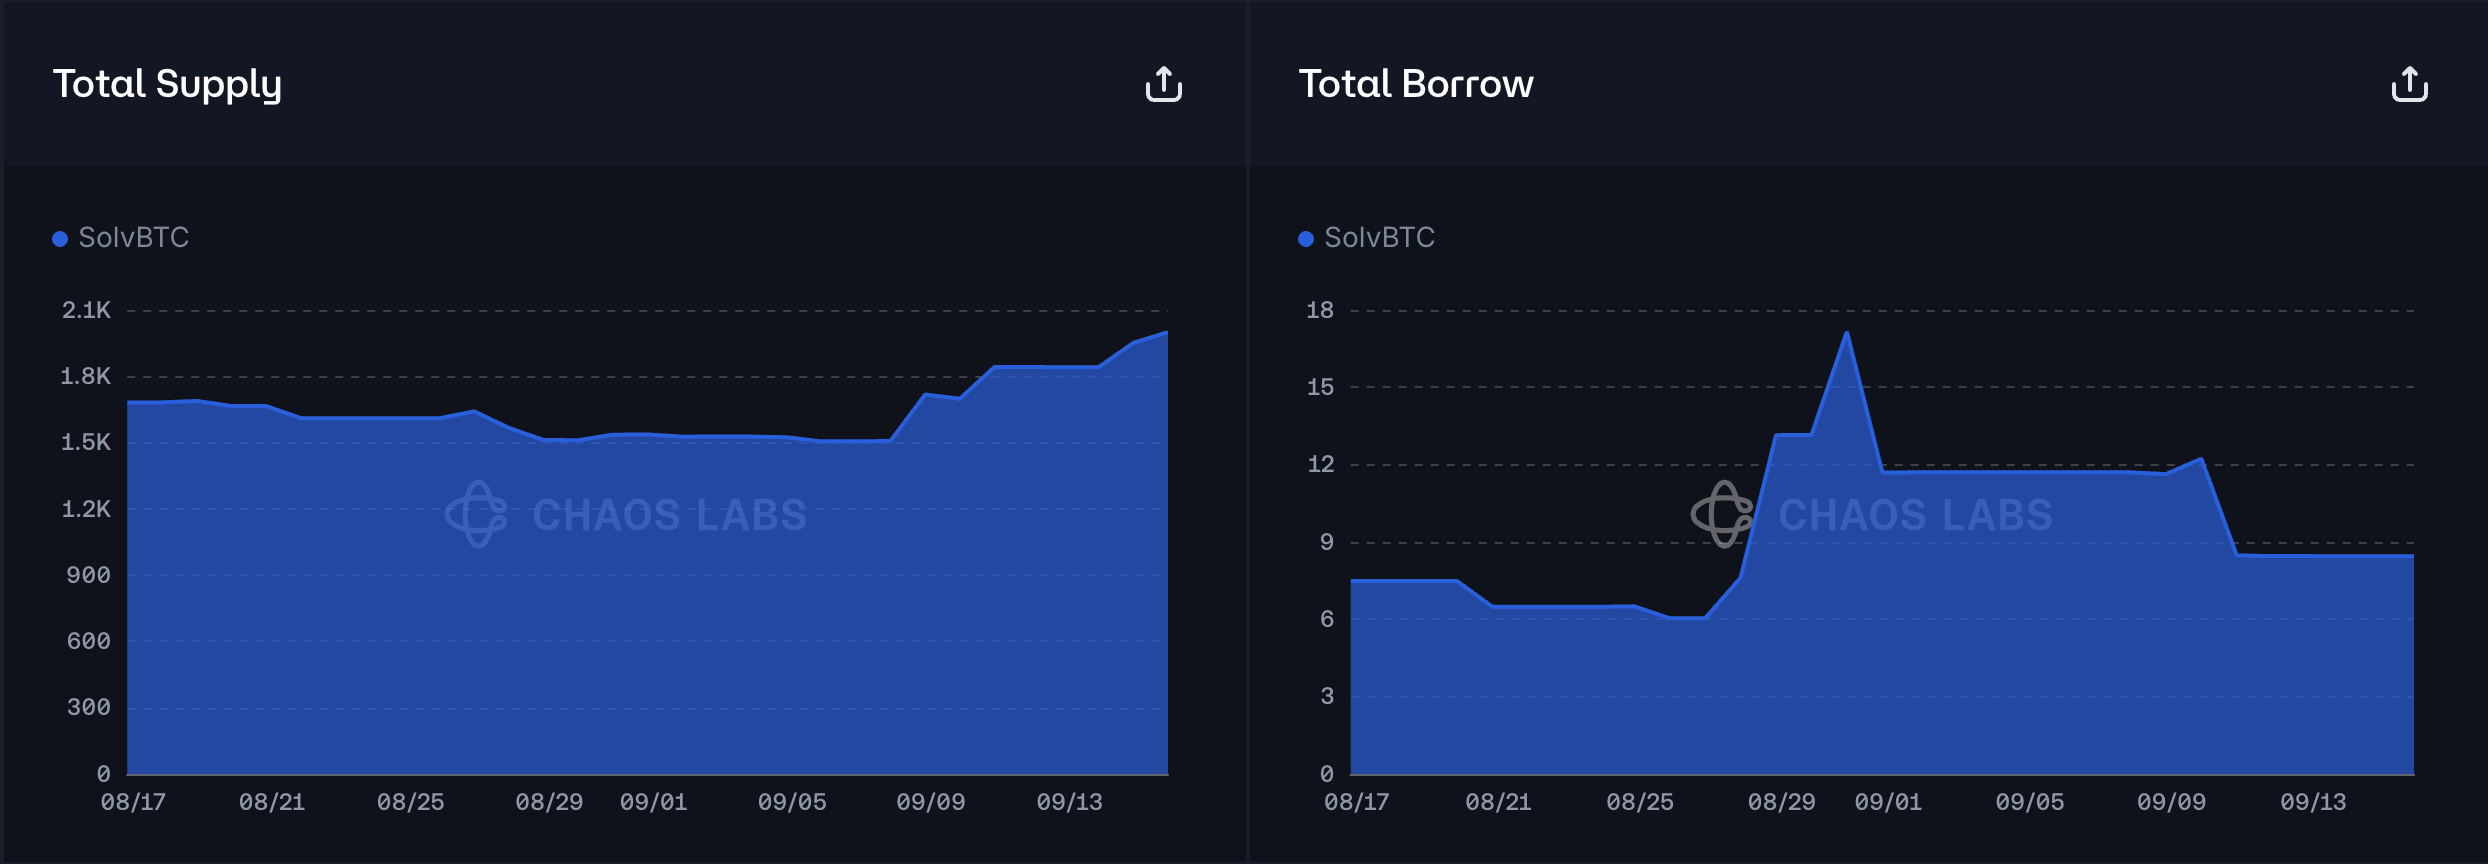Click 09/01 date label under Total Borrow
Viewport: 2488px width, 864px height.
1887,802
